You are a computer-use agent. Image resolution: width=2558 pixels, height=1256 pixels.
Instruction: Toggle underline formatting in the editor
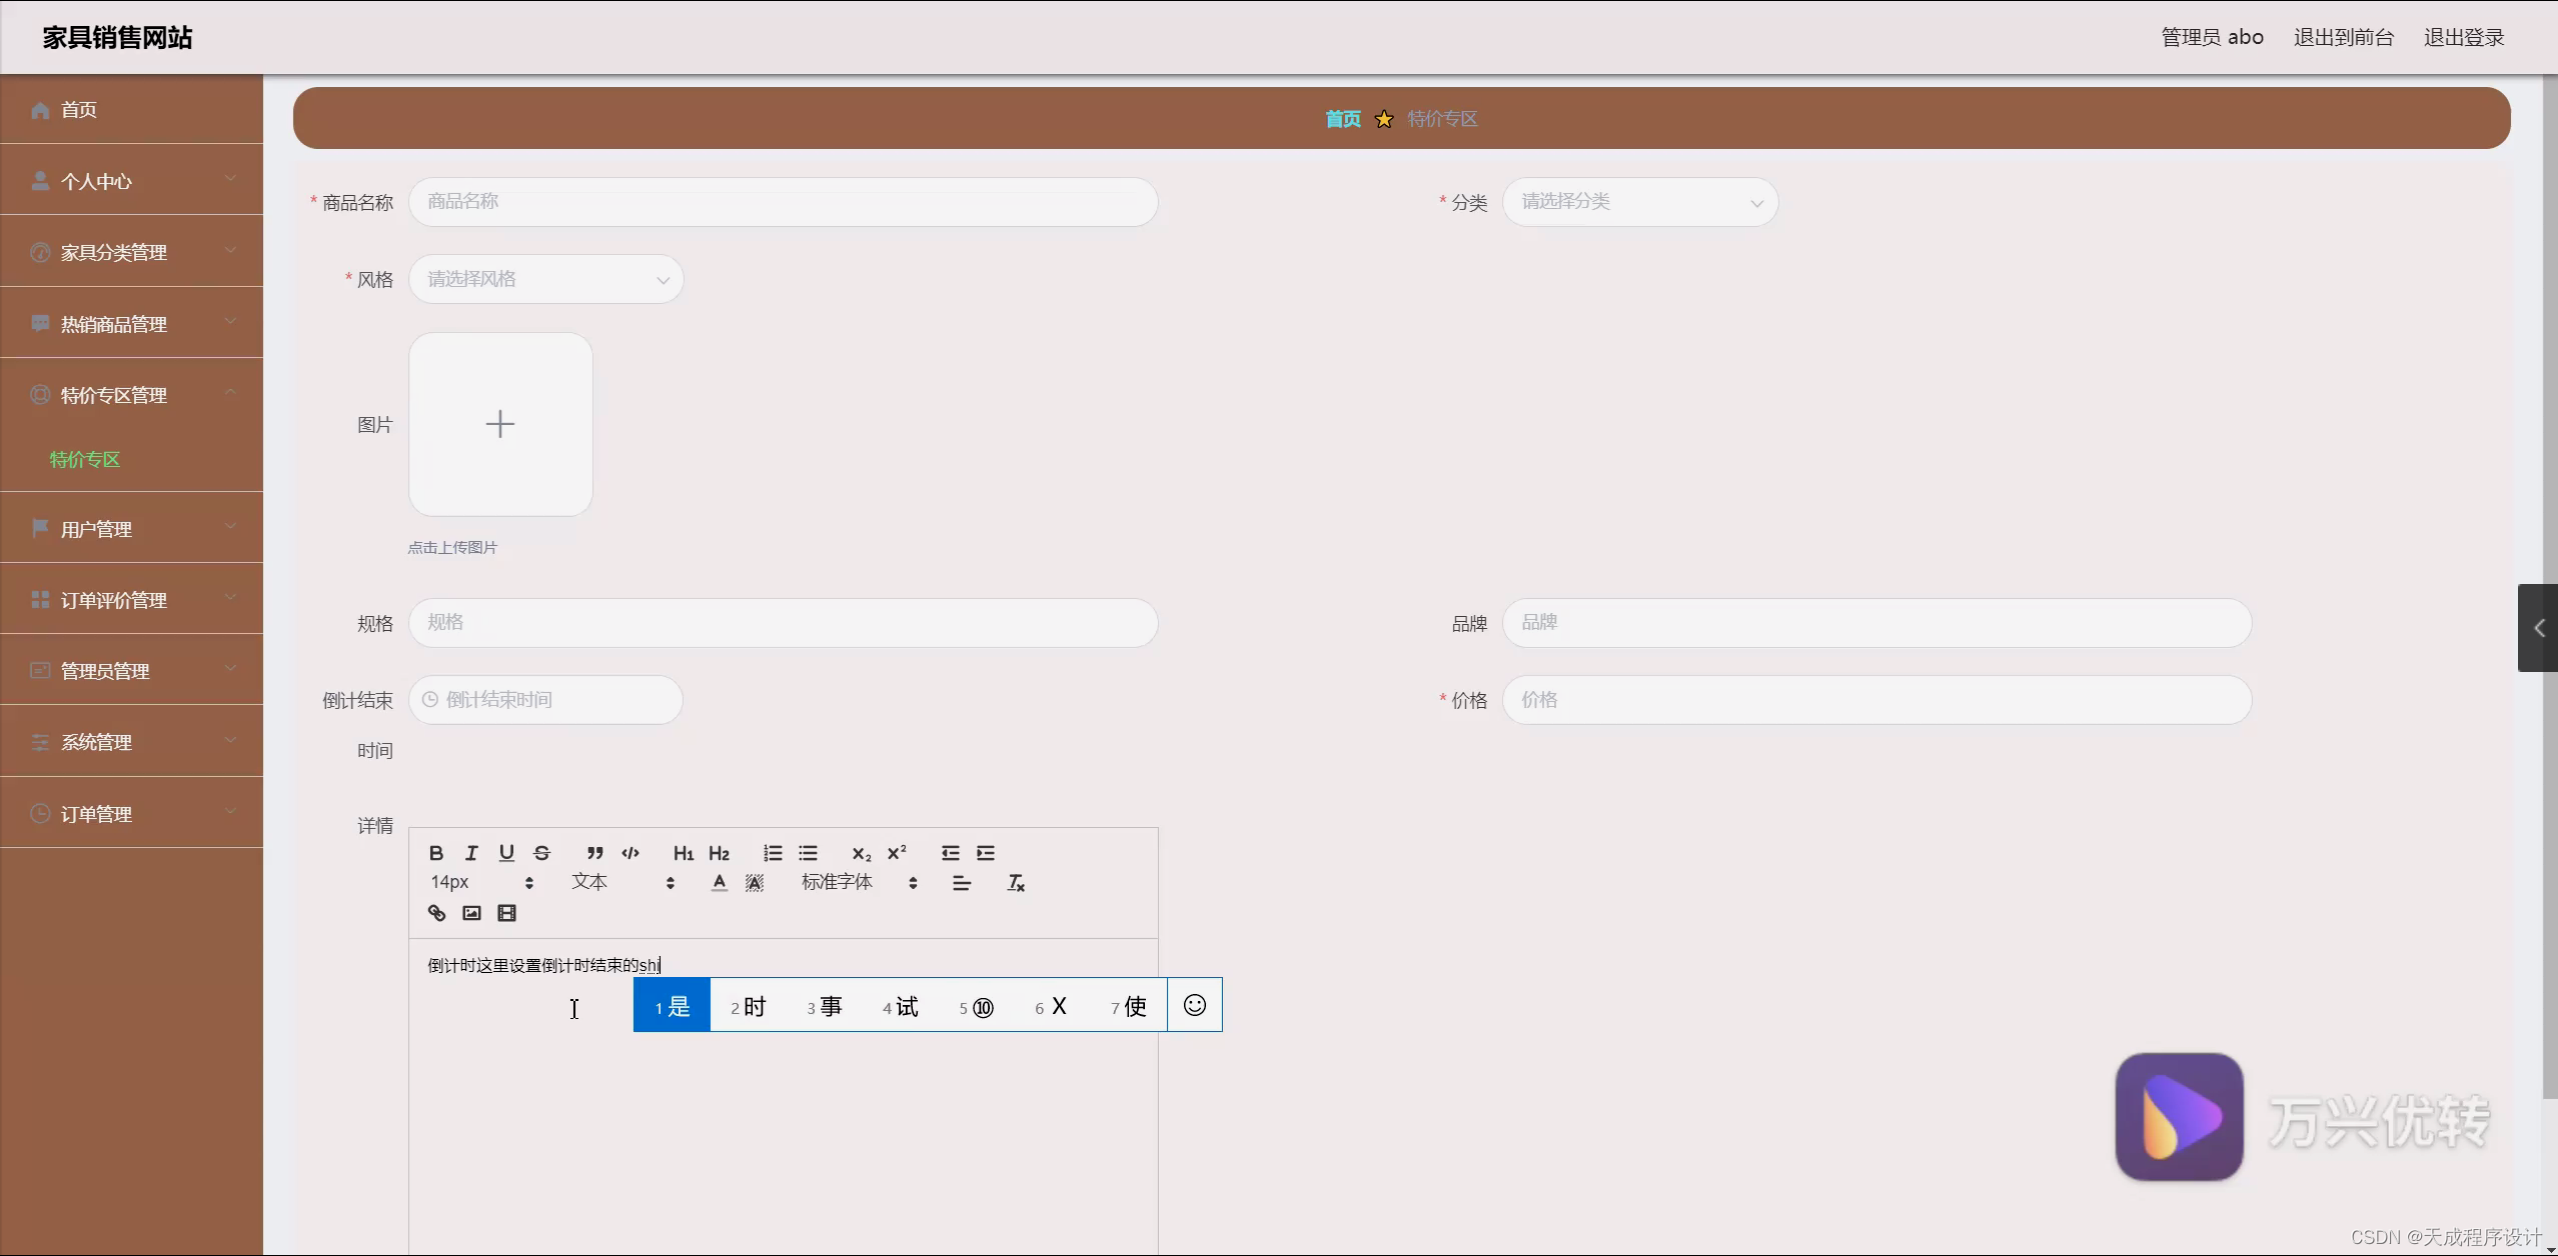pos(507,853)
